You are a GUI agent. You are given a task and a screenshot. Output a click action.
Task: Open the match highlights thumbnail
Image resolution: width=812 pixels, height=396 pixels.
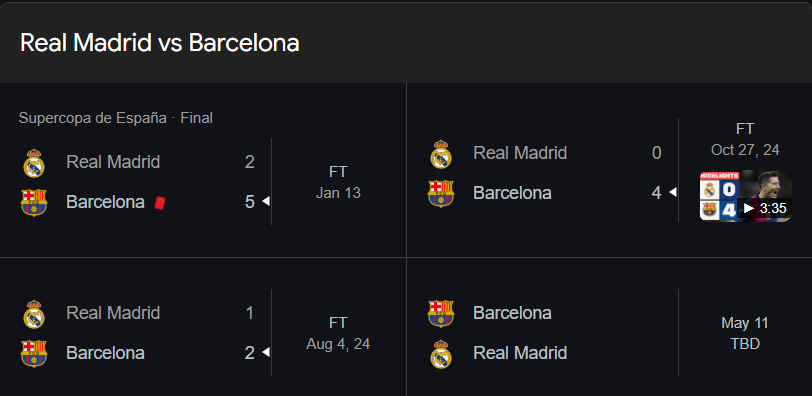[x=745, y=196]
